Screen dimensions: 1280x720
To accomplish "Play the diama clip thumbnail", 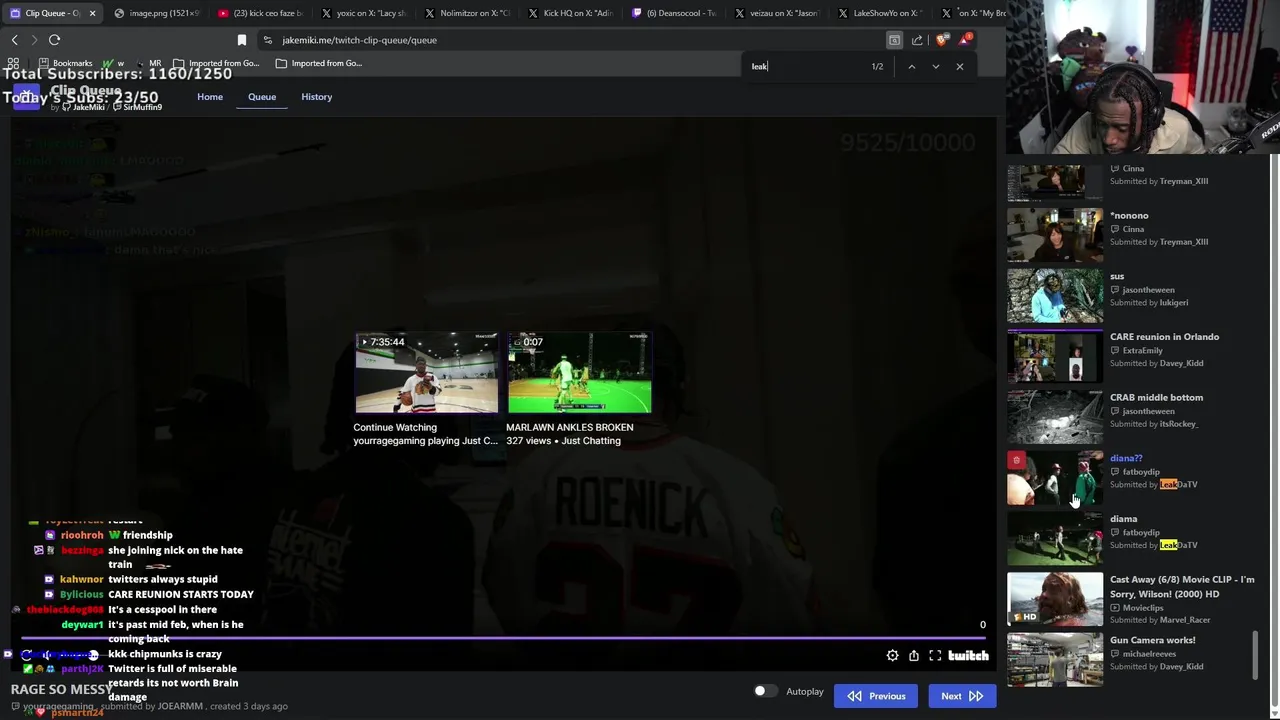I will point(1055,538).
